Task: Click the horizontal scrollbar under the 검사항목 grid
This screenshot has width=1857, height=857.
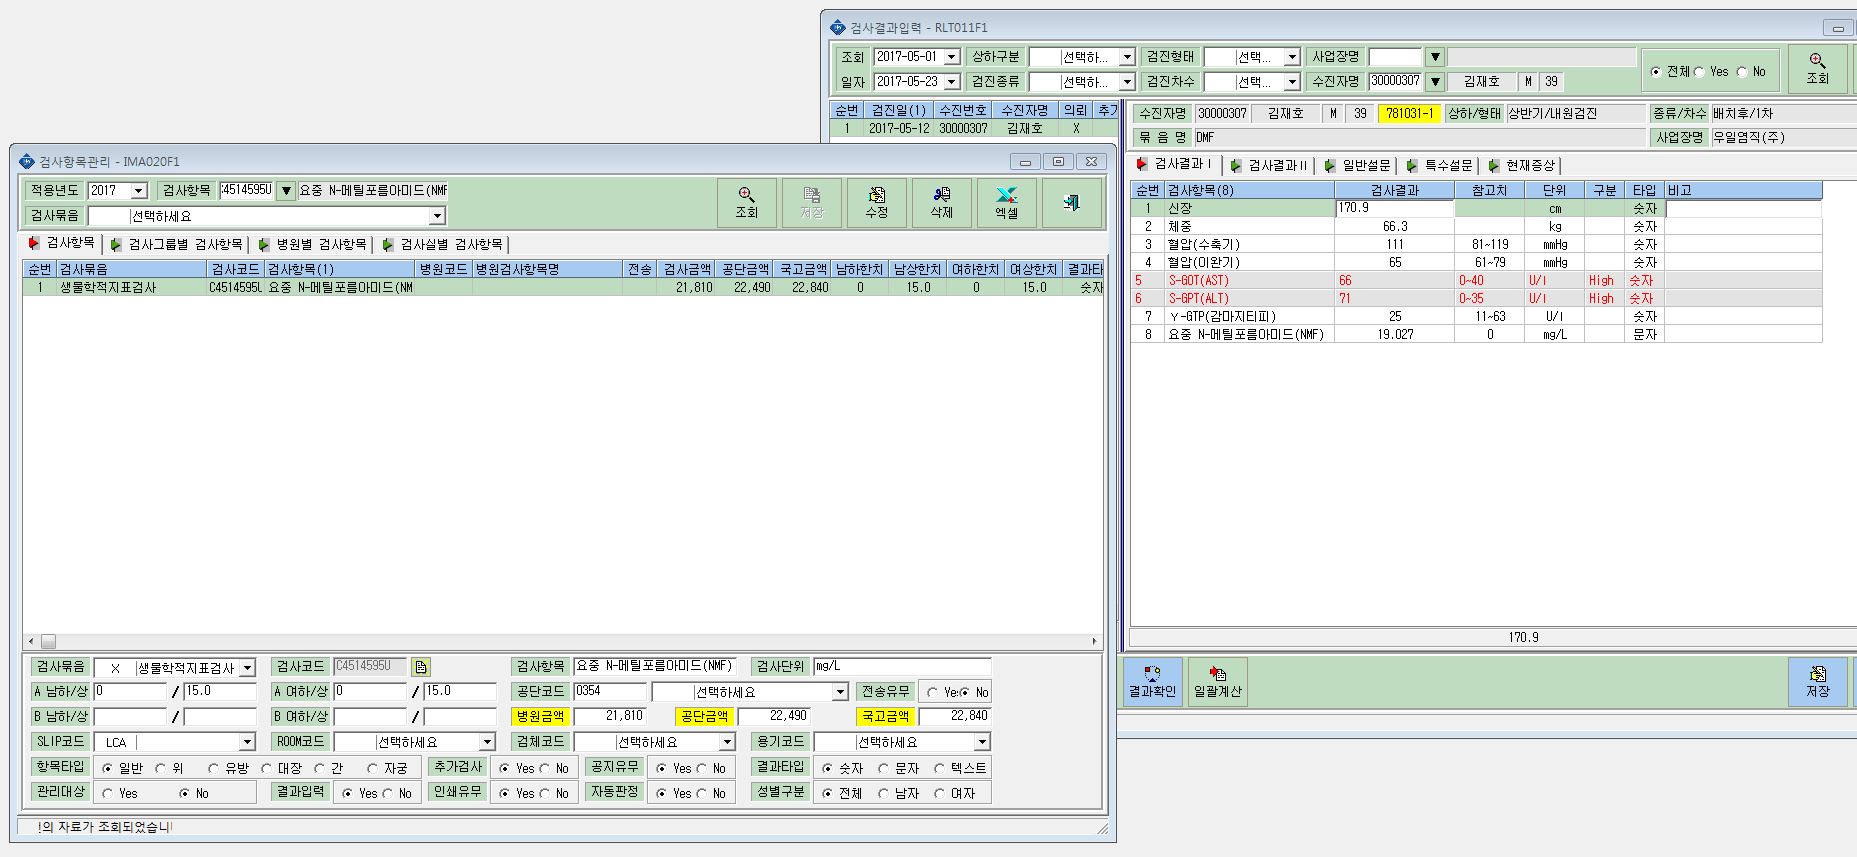Action: (562, 641)
